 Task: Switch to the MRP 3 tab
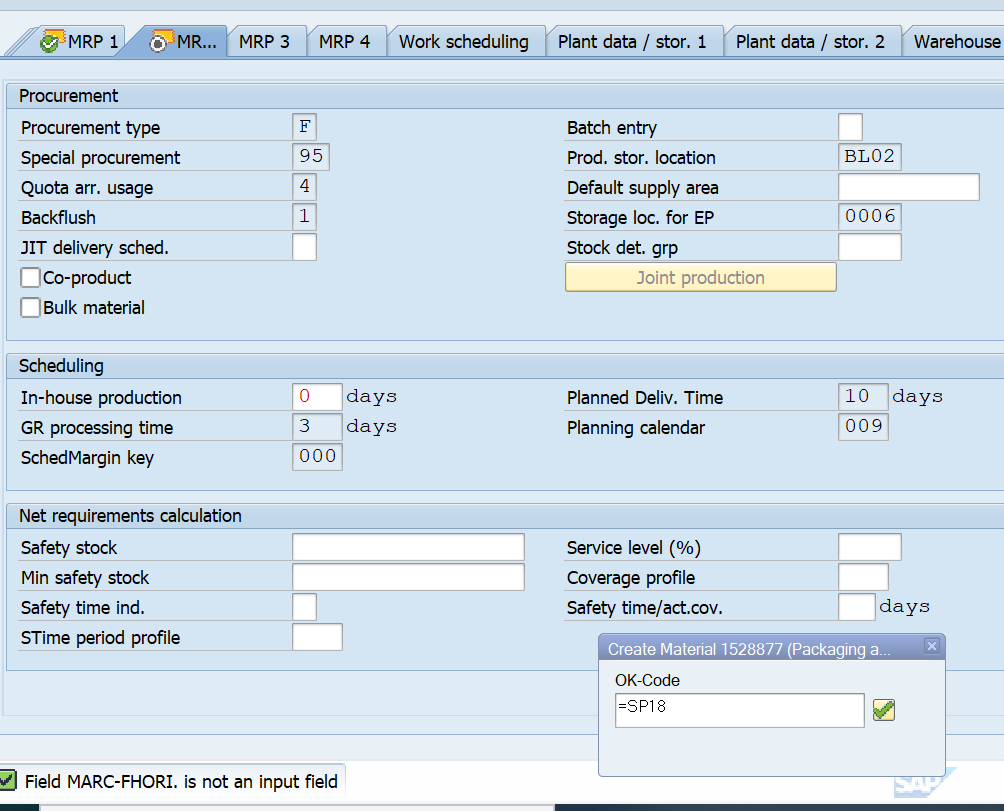[266, 41]
